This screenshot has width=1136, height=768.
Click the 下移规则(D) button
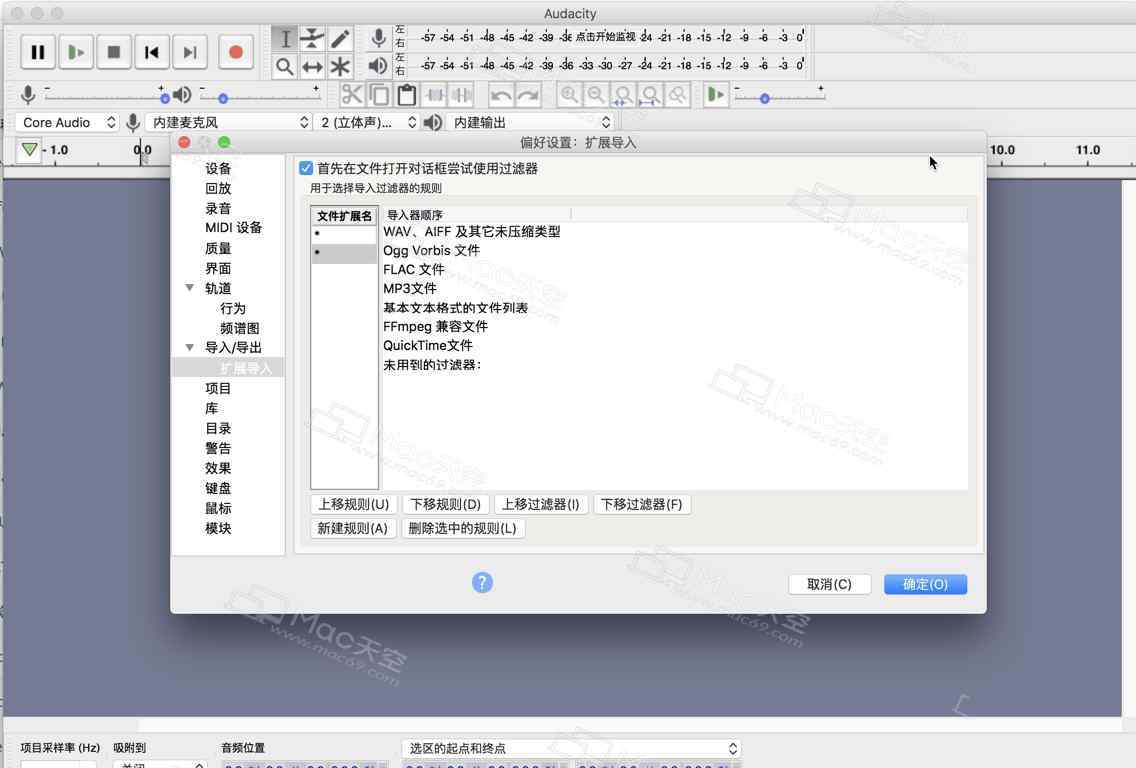coord(446,504)
